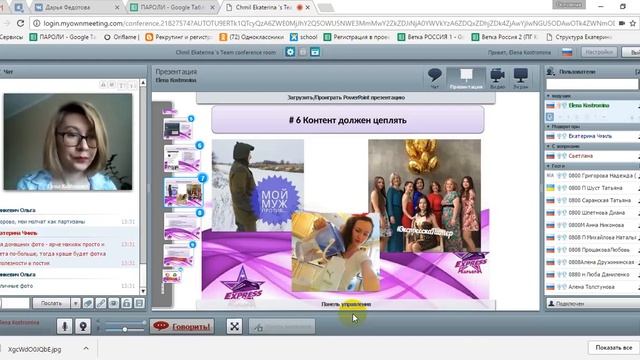
Task: Open the Одноклассники bookmark
Action: pyautogui.click(x=251, y=37)
